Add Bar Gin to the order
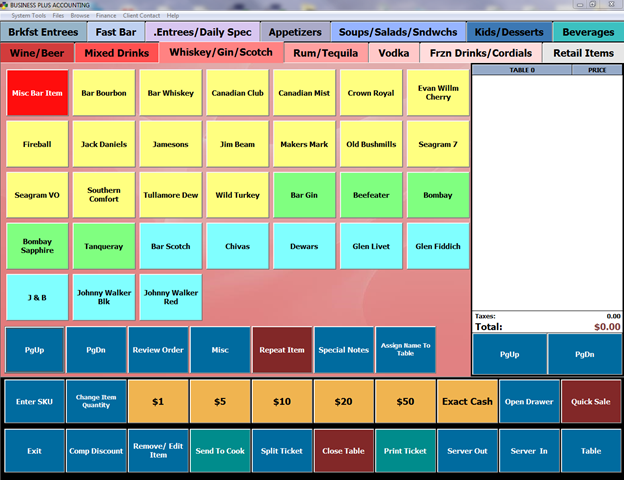This screenshot has height=480, width=624. pos(304,195)
